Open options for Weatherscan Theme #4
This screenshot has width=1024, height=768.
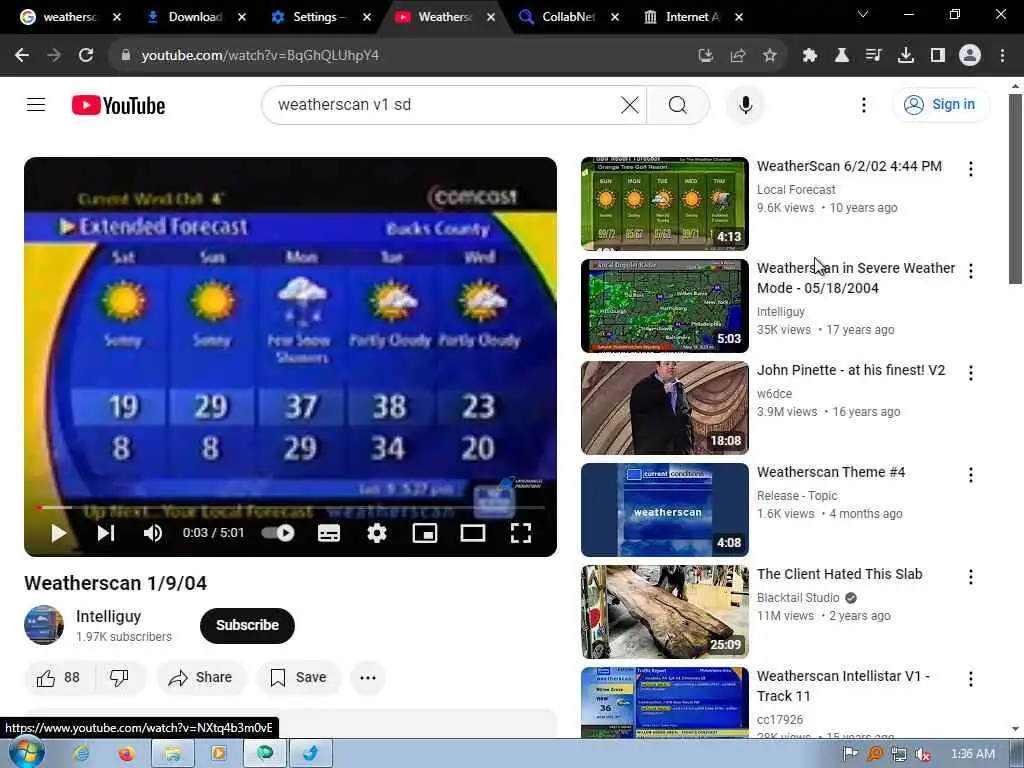[970, 475]
